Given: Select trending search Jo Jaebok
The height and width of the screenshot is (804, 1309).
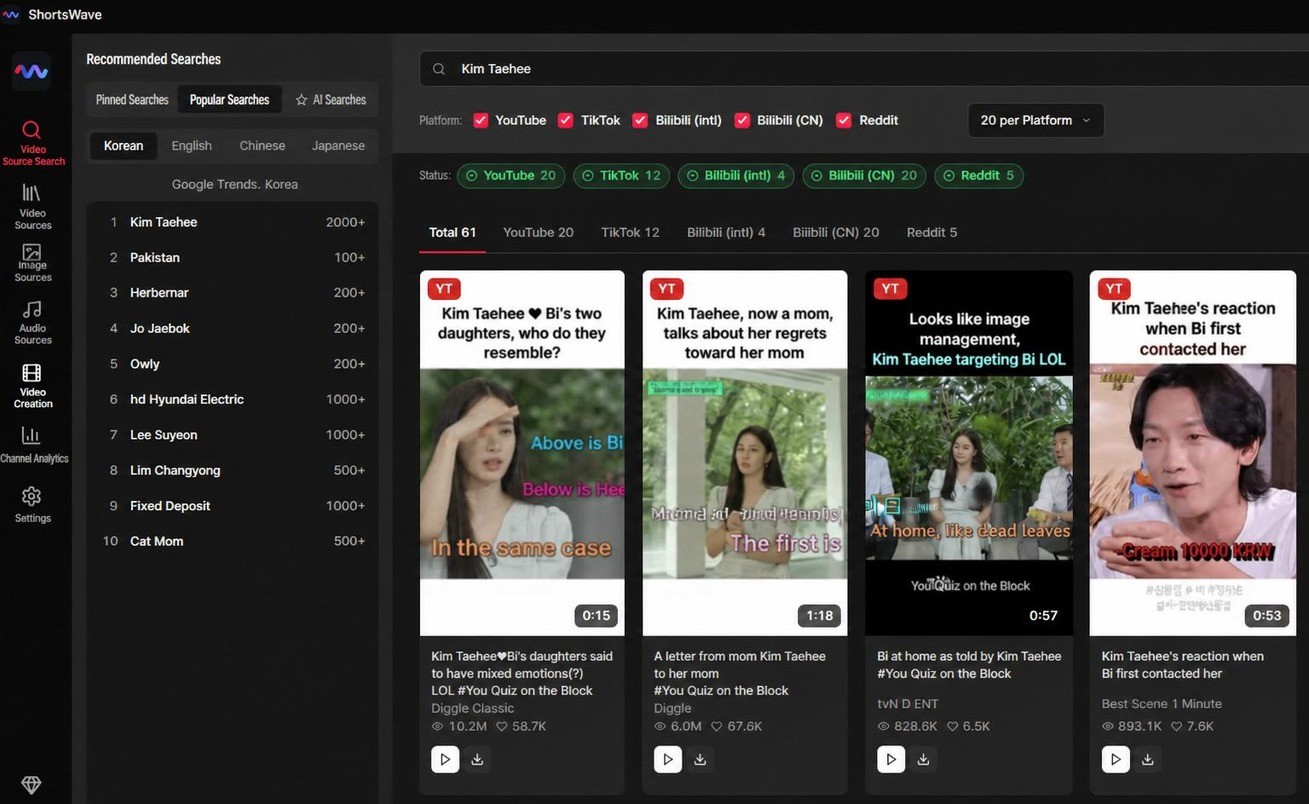Looking at the screenshot, I should click(x=233, y=328).
